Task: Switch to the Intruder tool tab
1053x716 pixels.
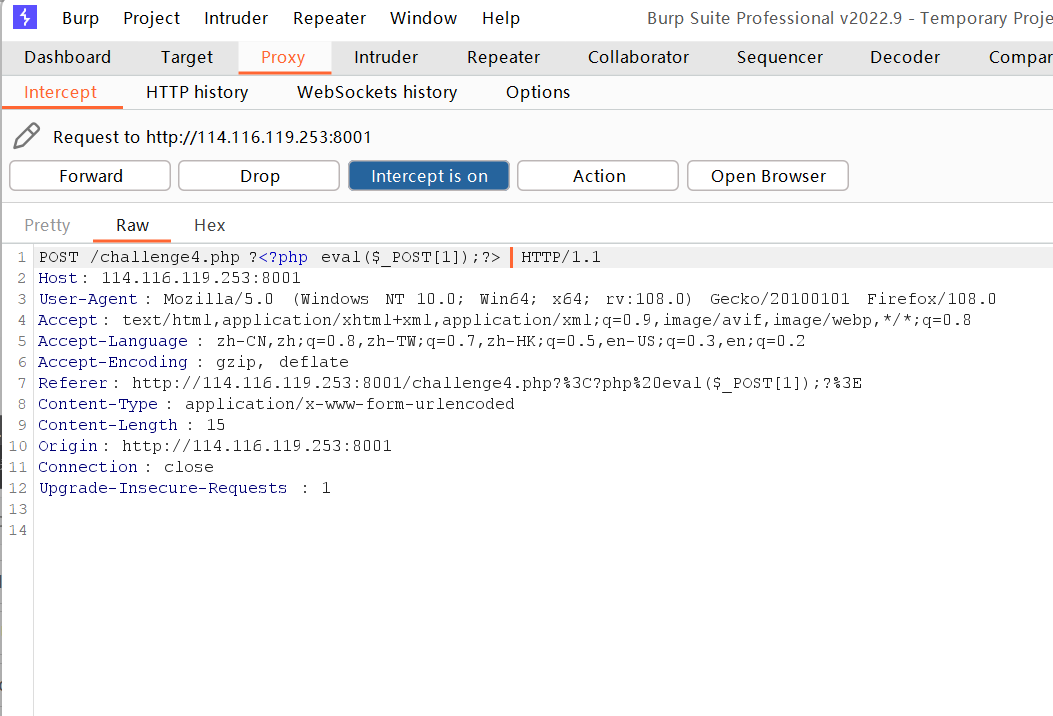Action: (x=385, y=58)
